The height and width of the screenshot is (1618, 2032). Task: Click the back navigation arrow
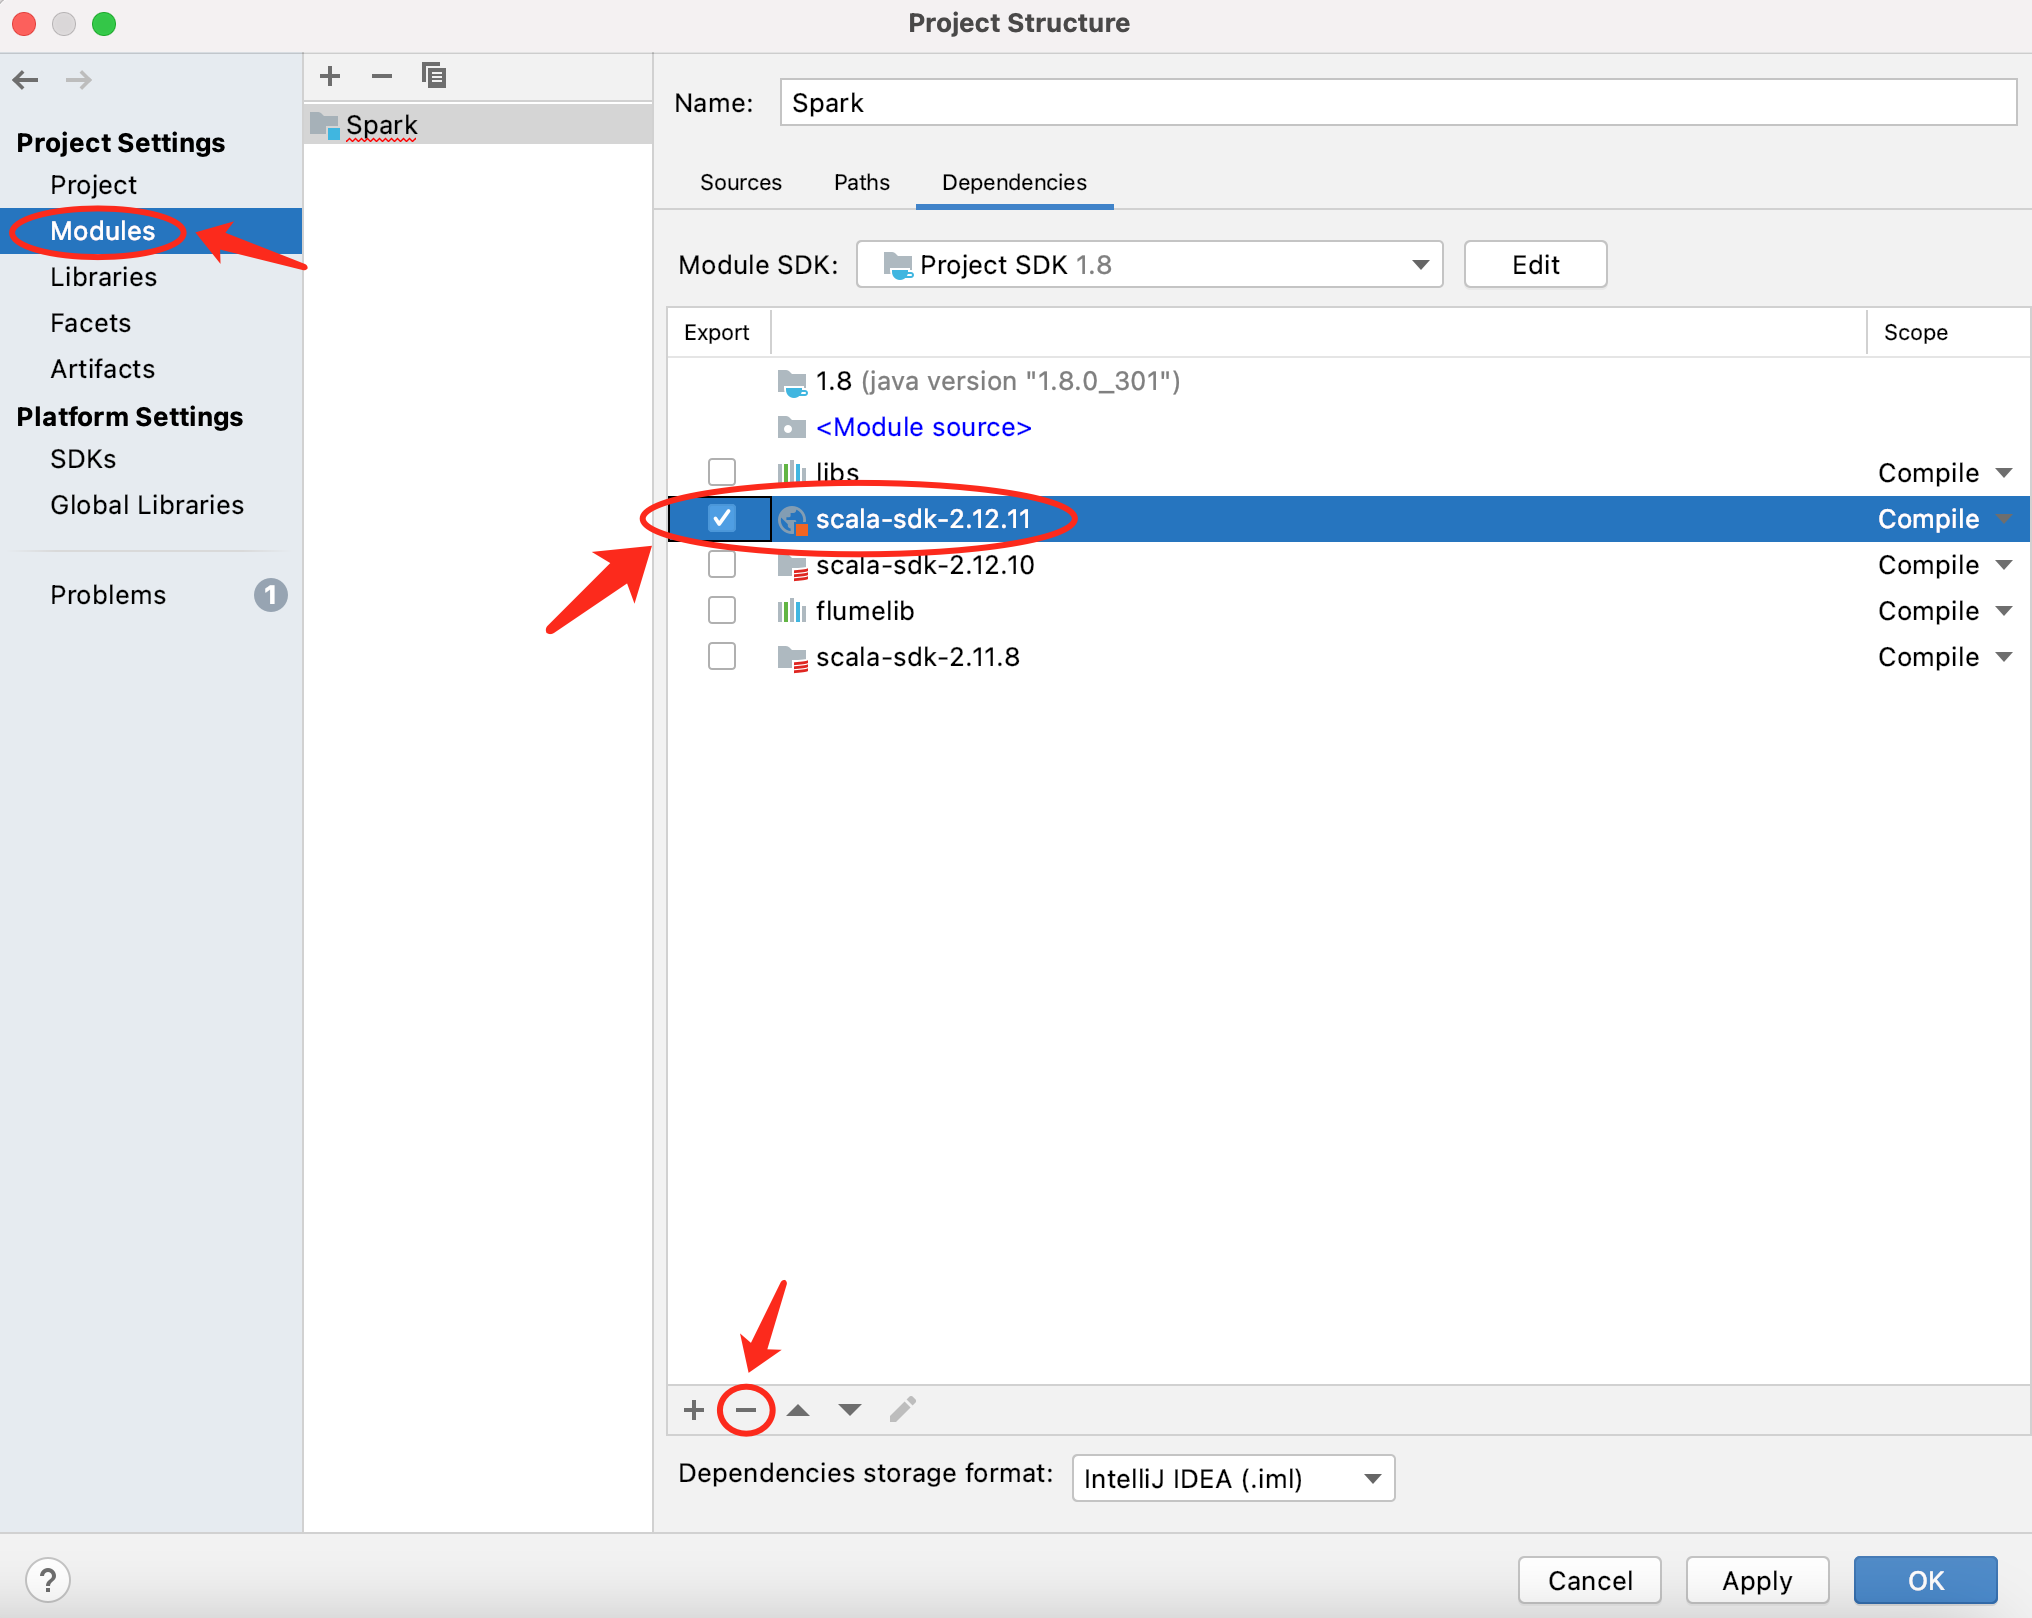click(x=27, y=80)
